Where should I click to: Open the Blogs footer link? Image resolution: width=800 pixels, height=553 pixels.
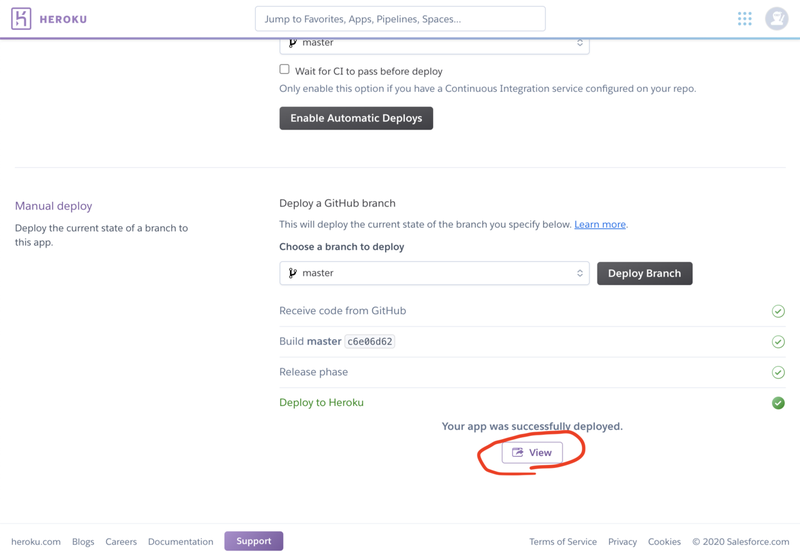point(83,541)
